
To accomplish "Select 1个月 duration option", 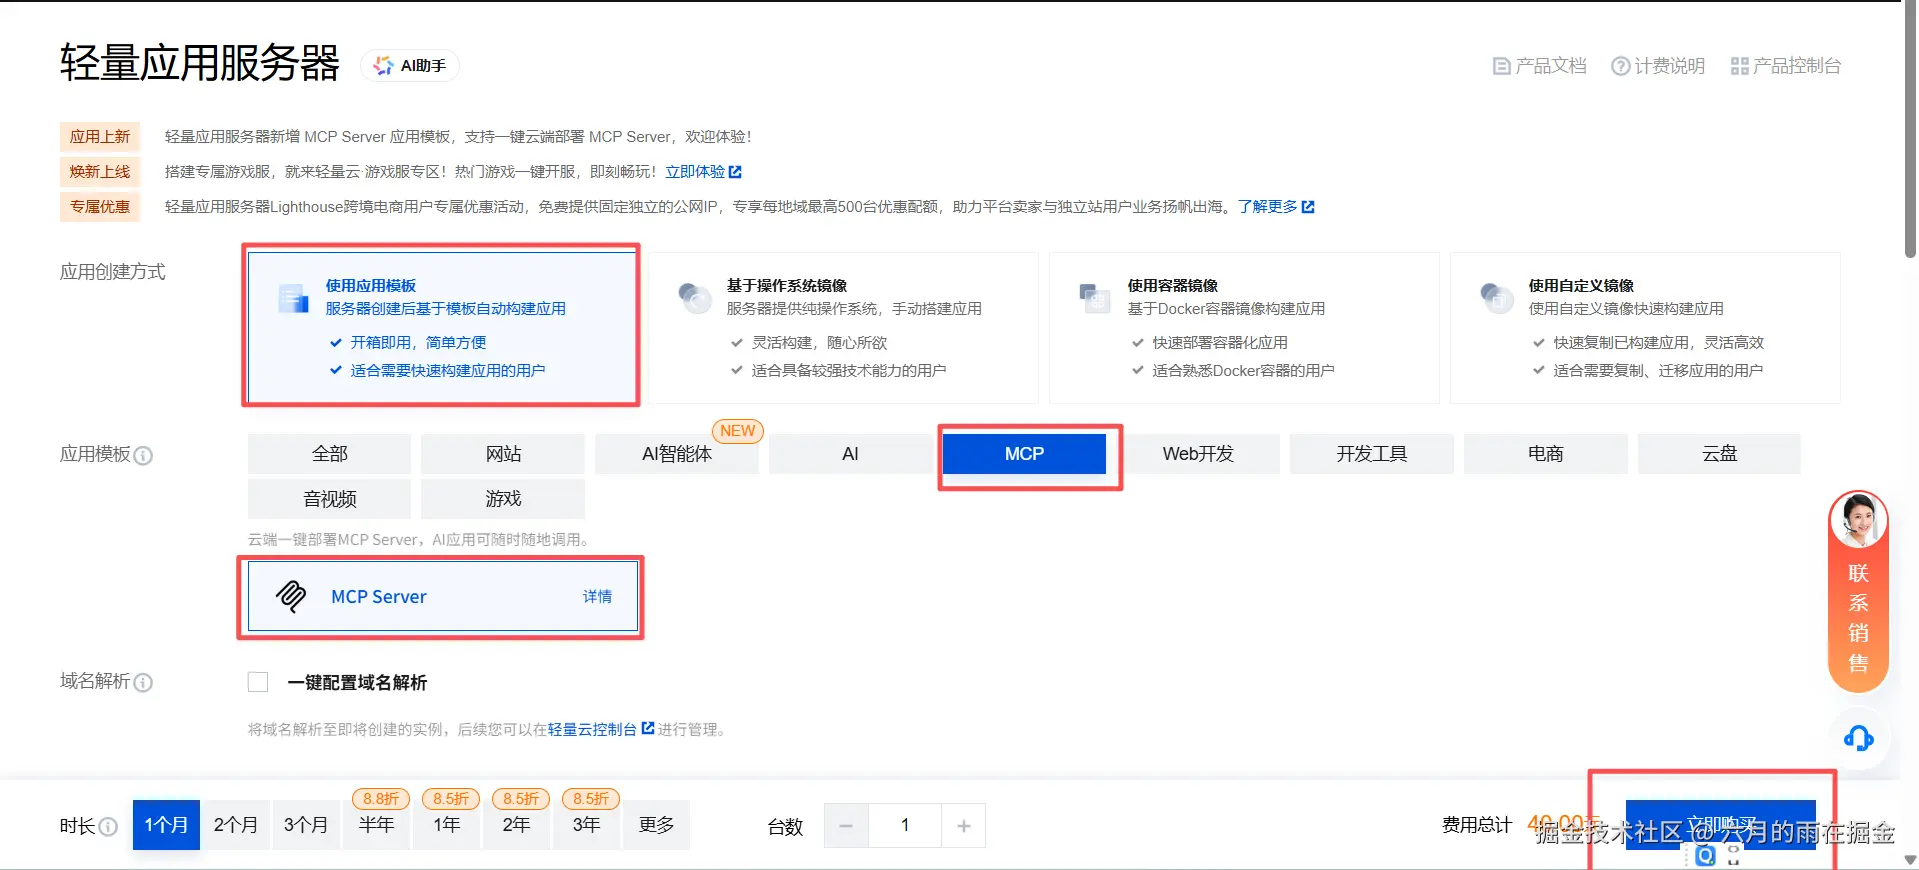I will pyautogui.click(x=166, y=825).
